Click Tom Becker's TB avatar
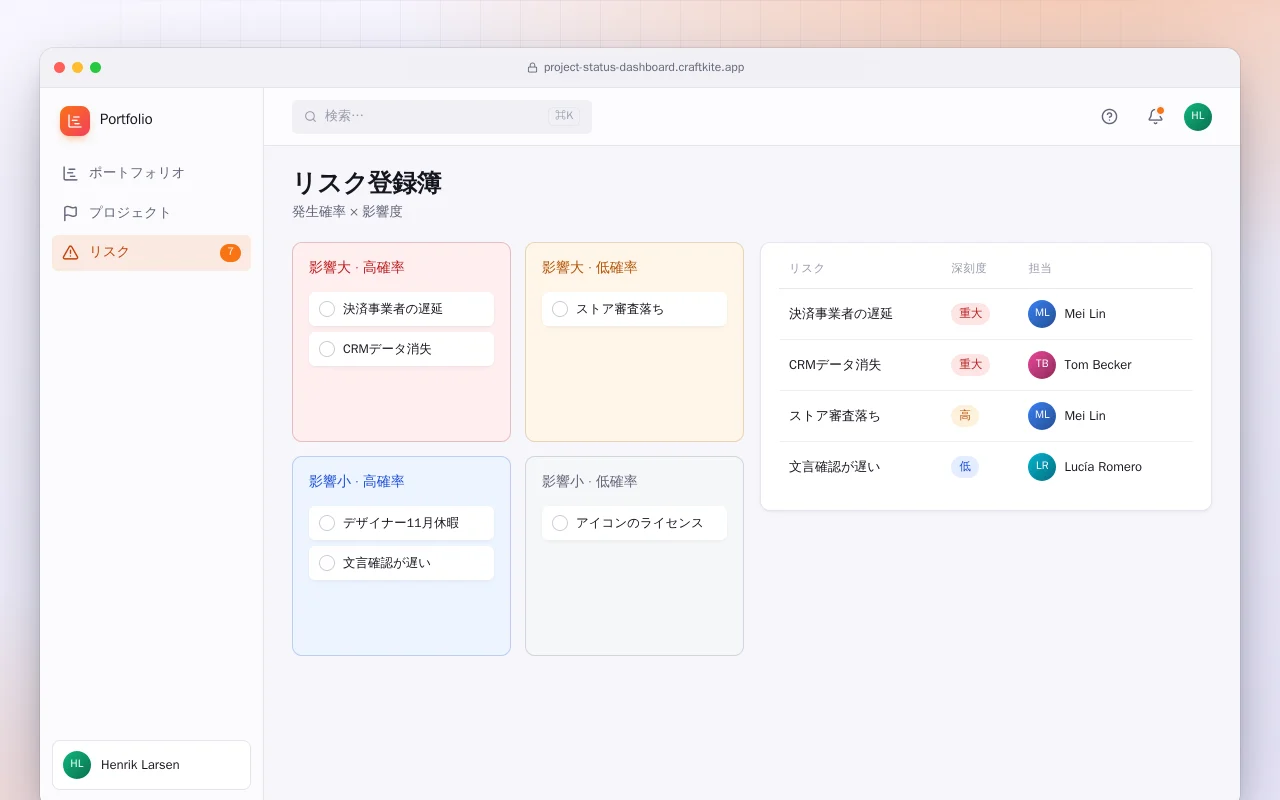Image resolution: width=1280 pixels, height=800 pixels. [1042, 365]
